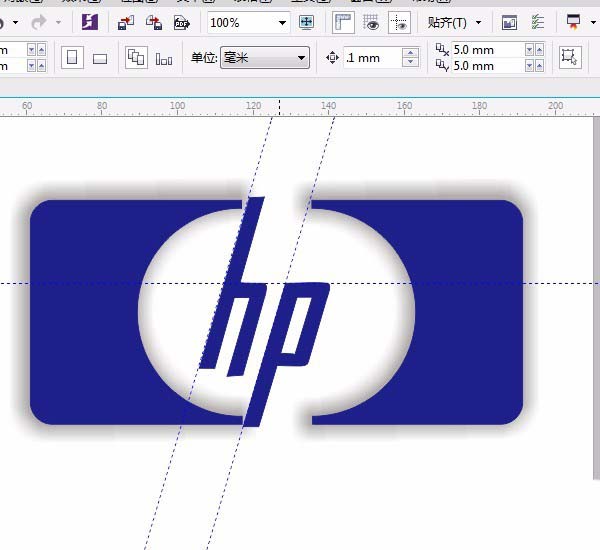Image resolution: width=600 pixels, height=550 pixels.
Task: Click the horizontal ruler at 100 mark
Action: tap(177, 106)
